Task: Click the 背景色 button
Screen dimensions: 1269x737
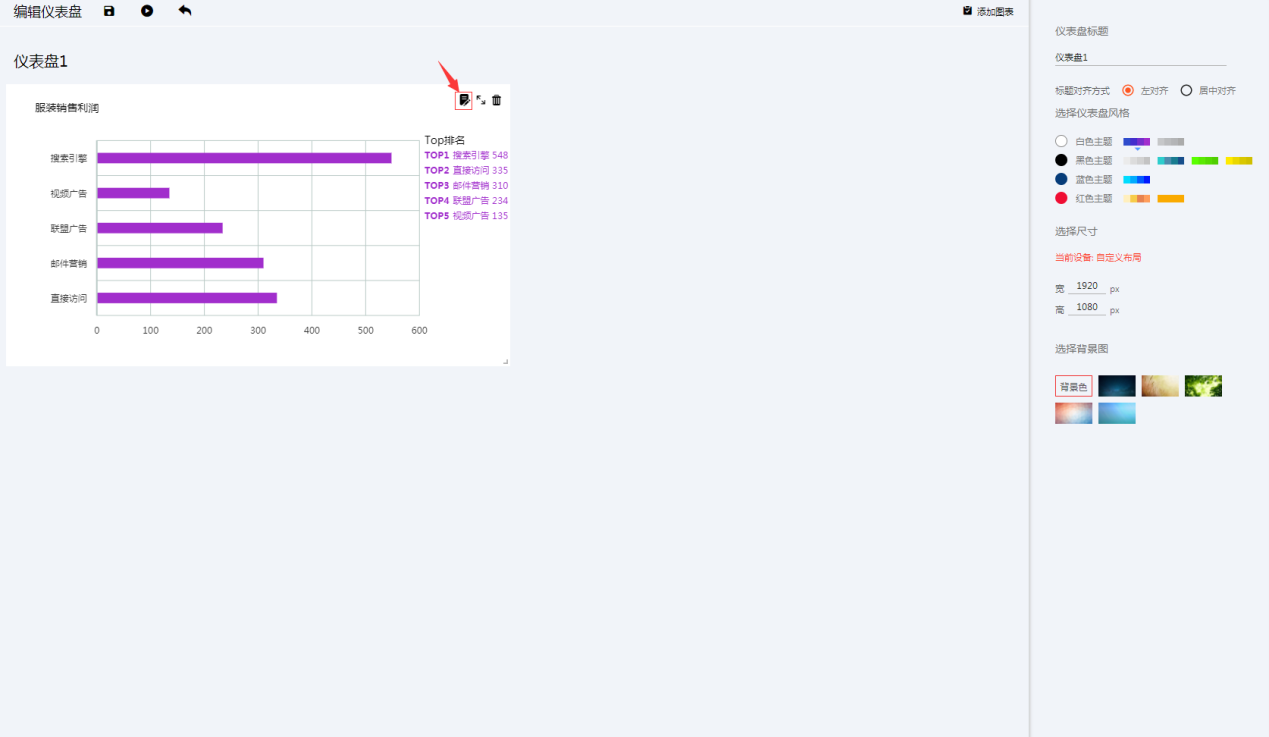Action: 1074,386
